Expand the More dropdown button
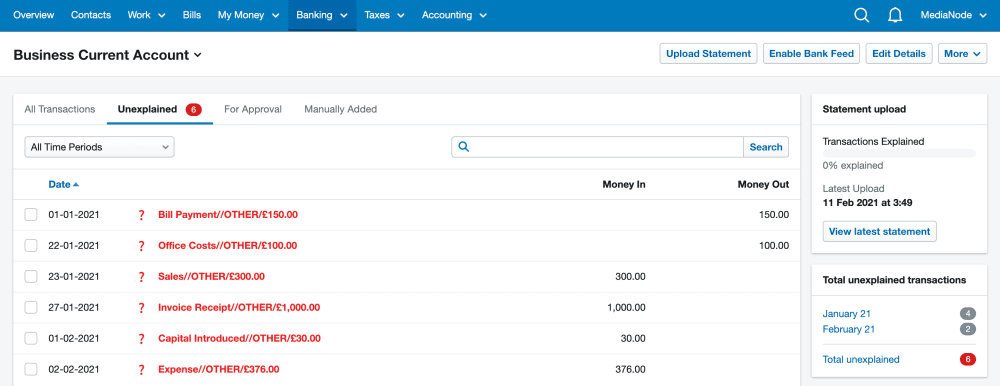This screenshot has height=386, width=1000. [962, 54]
